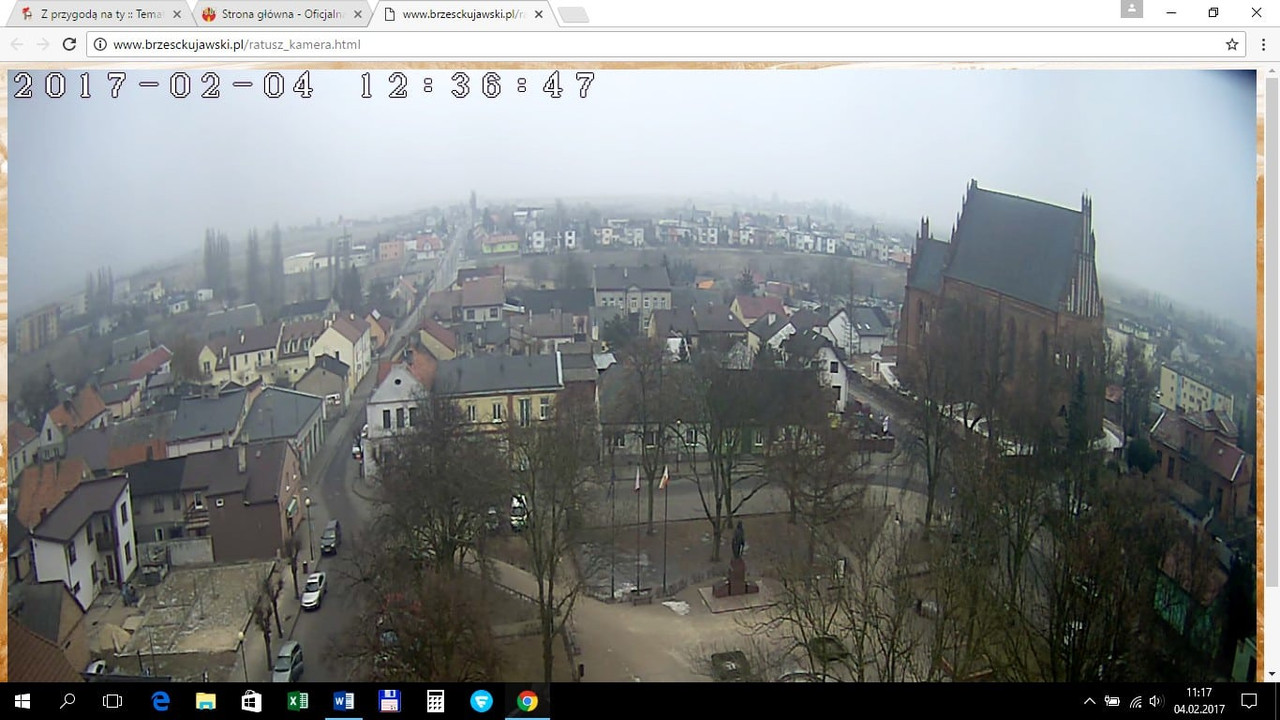Image resolution: width=1280 pixels, height=720 pixels.
Task: Reload the webcam page
Action: click(68, 44)
